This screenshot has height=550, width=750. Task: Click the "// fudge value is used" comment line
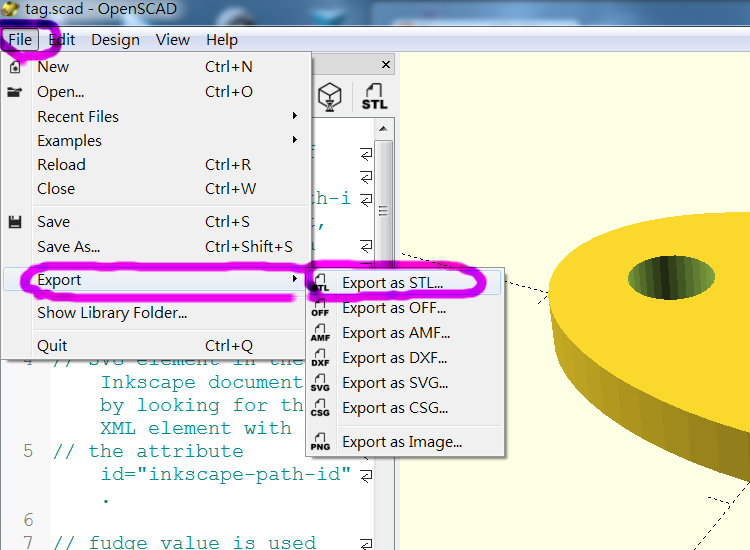(x=184, y=542)
